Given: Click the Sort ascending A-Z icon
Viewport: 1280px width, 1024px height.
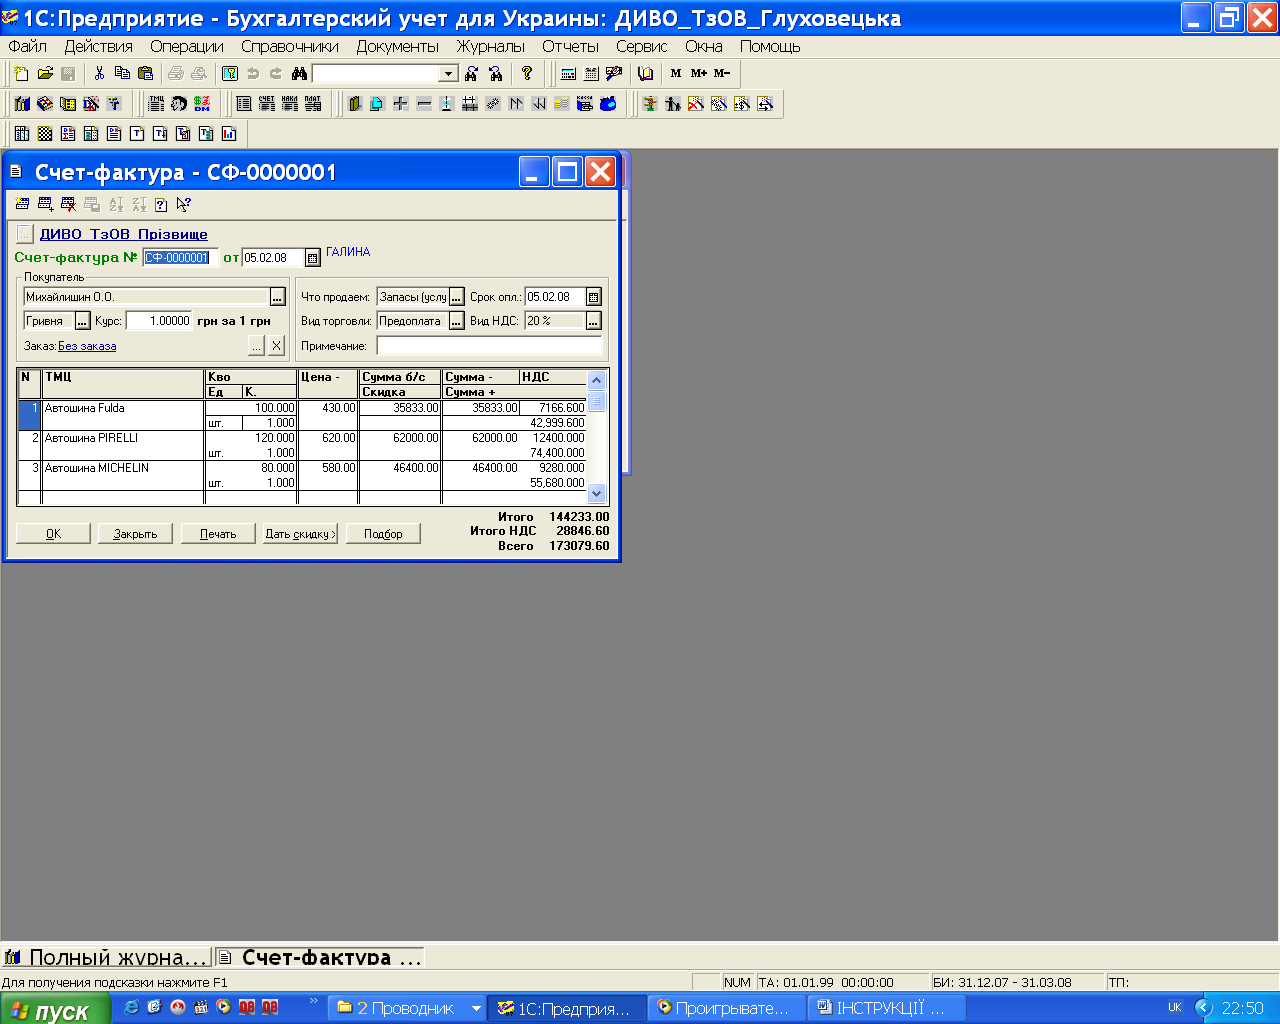Looking at the screenshot, I should point(116,204).
